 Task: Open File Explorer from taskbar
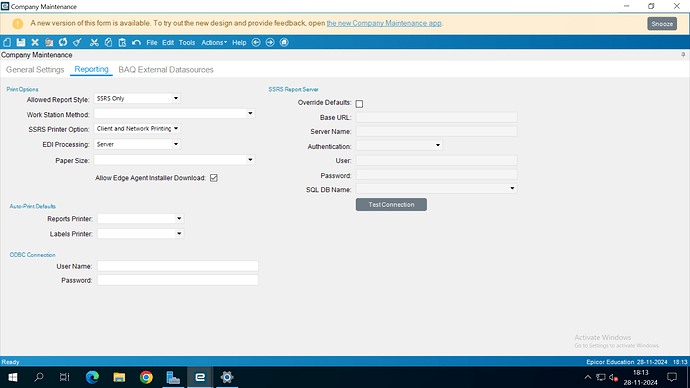click(119, 377)
